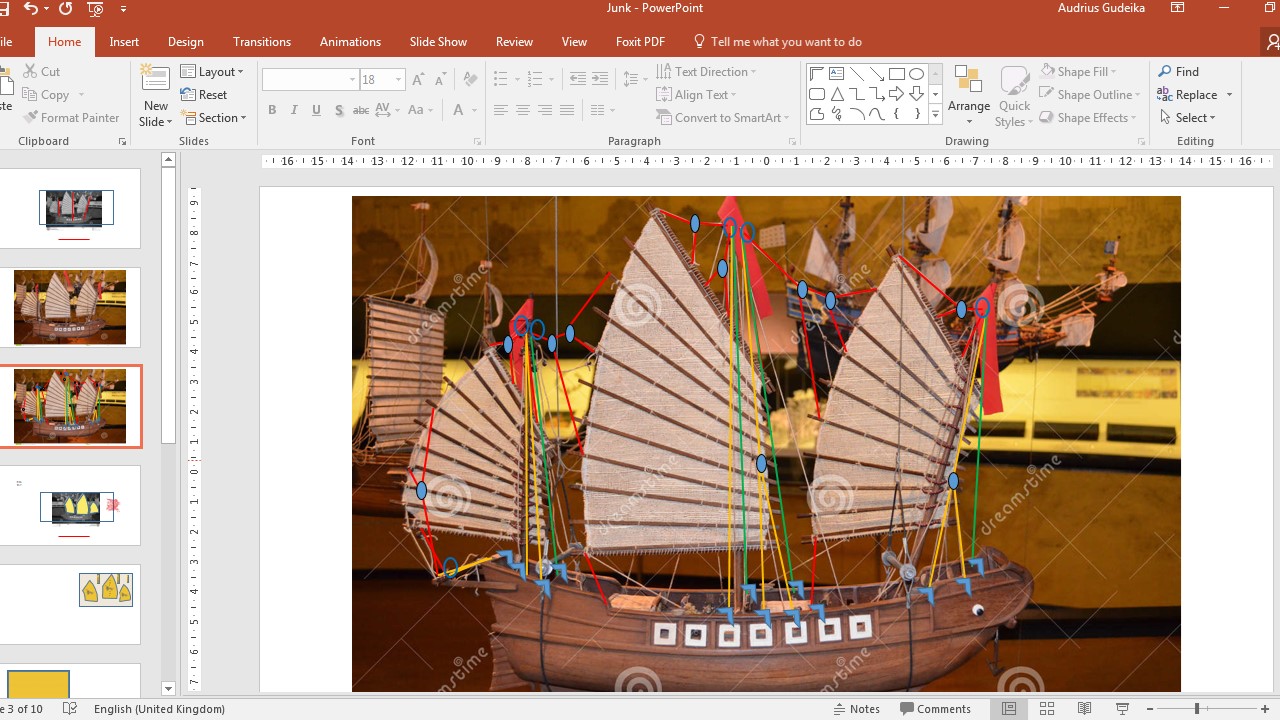Open the Shape Fill color menu
1280x720 pixels.
pos(1079,72)
